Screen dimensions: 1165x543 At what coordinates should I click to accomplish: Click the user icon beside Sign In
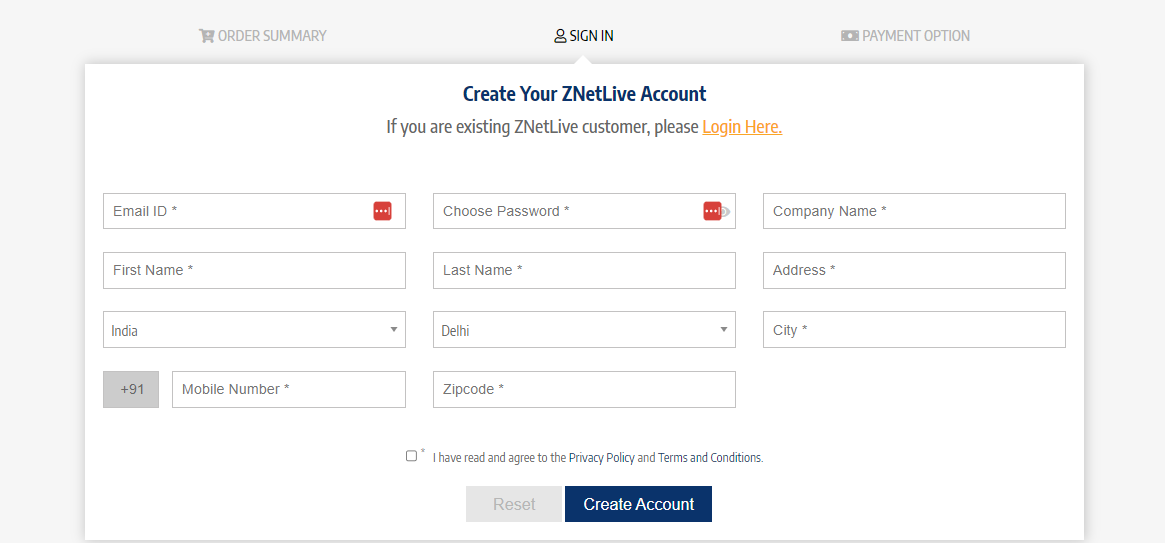(x=560, y=36)
